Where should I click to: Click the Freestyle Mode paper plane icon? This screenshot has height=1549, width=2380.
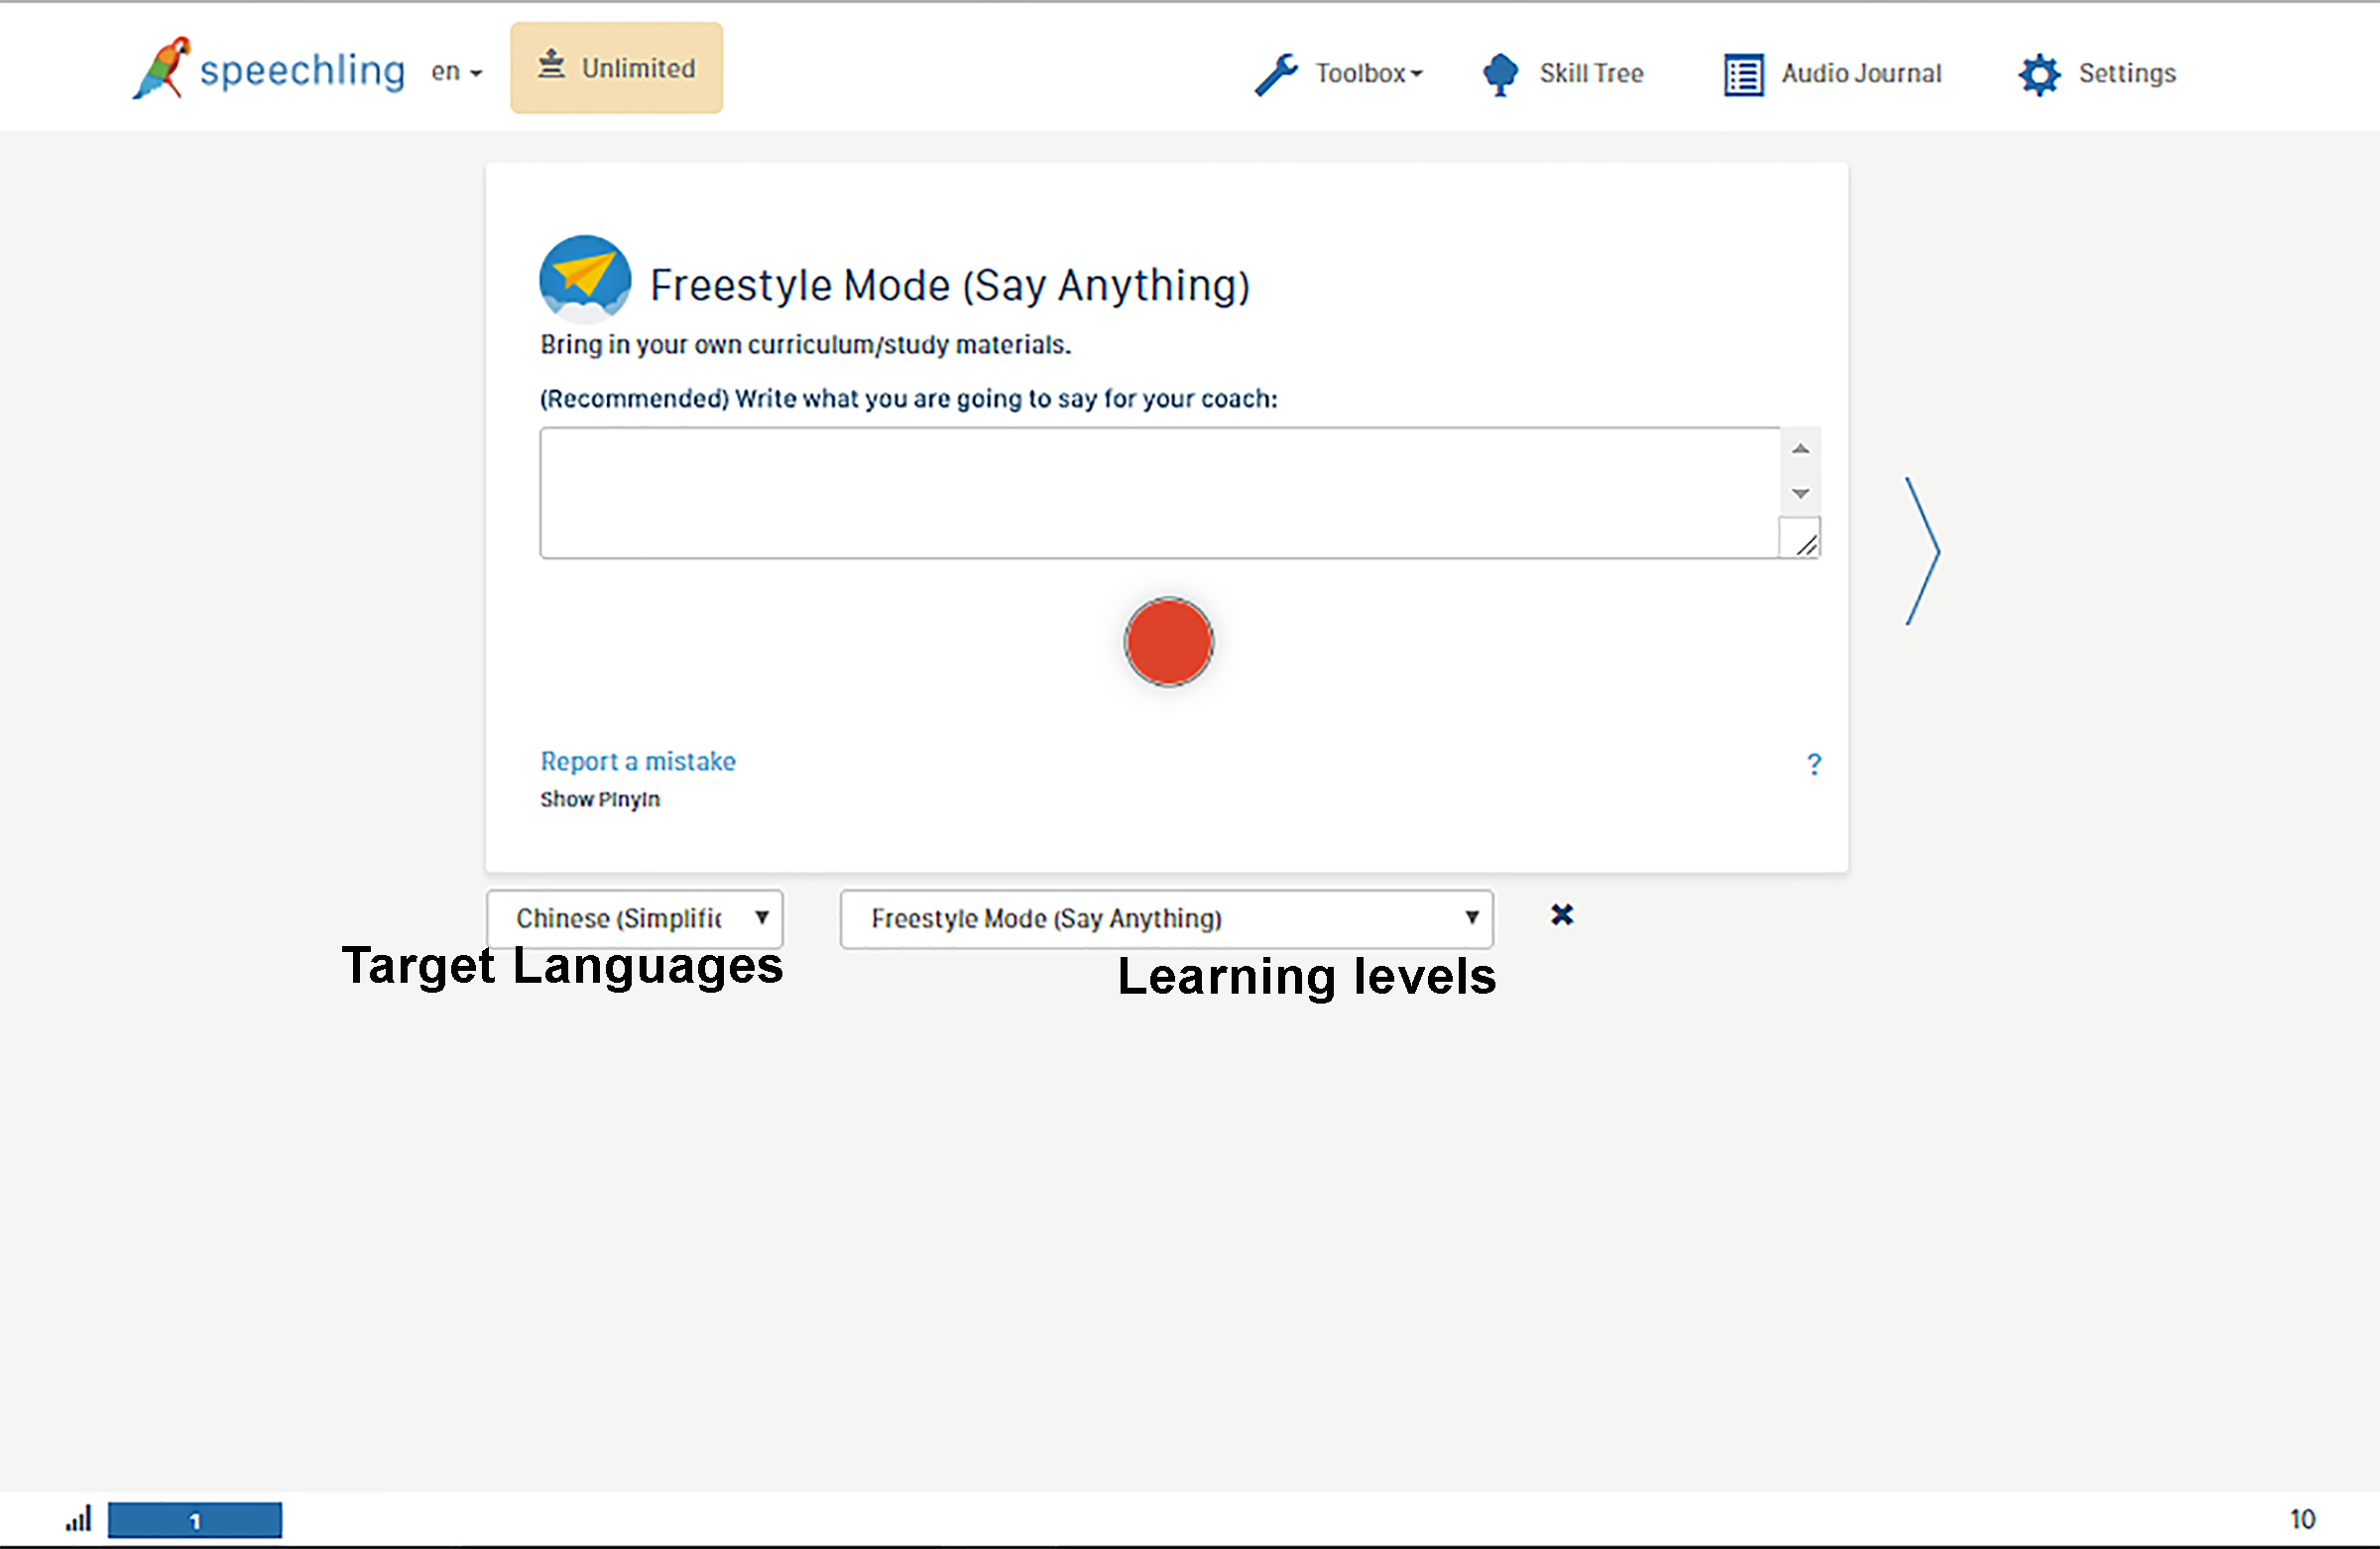(585, 280)
